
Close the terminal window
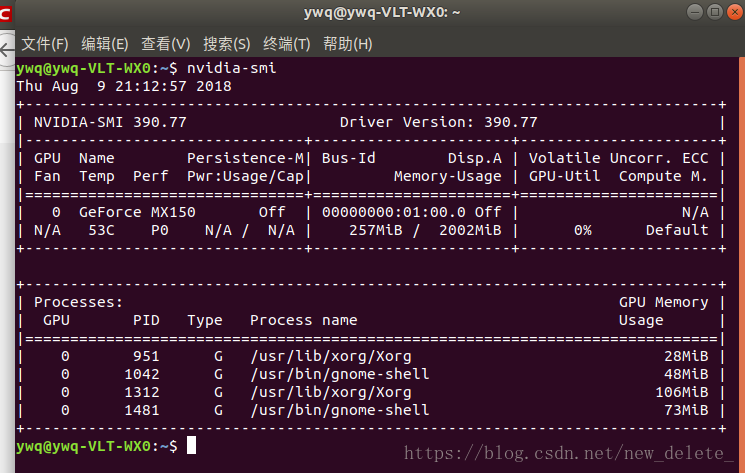[x=735, y=12]
